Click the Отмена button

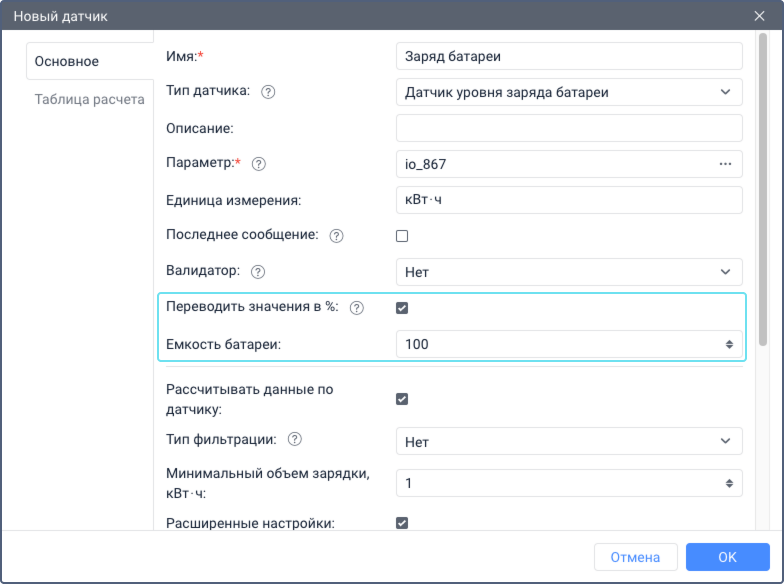pos(635,557)
